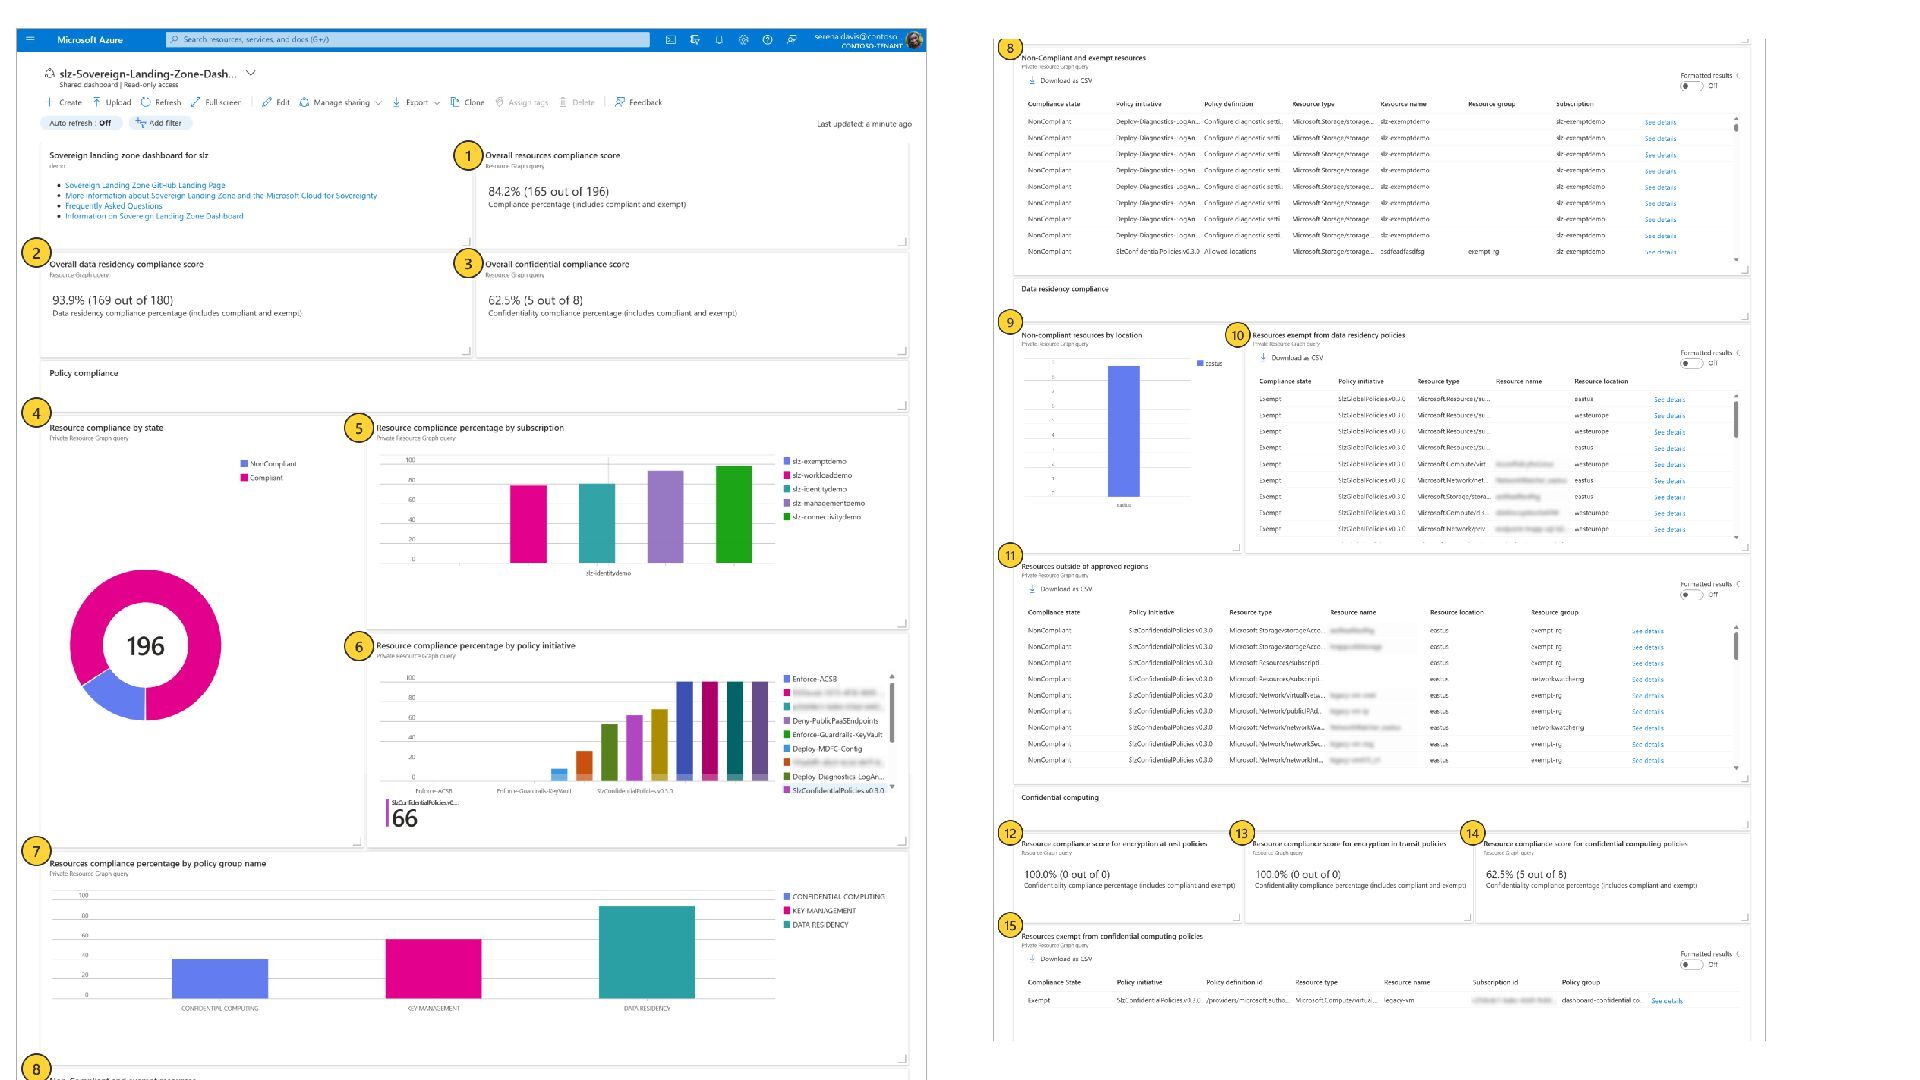
Task: Open the notifications bell icon
Action: [719, 40]
